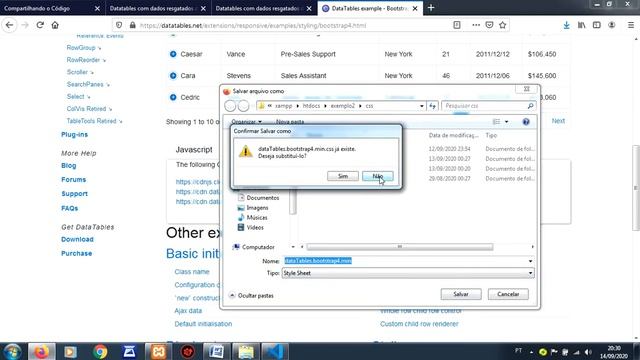Screen dimensions: 640x360
Task: Click Nova pasta in dialog toolbar
Action: pyautogui.click(x=290, y=122)
